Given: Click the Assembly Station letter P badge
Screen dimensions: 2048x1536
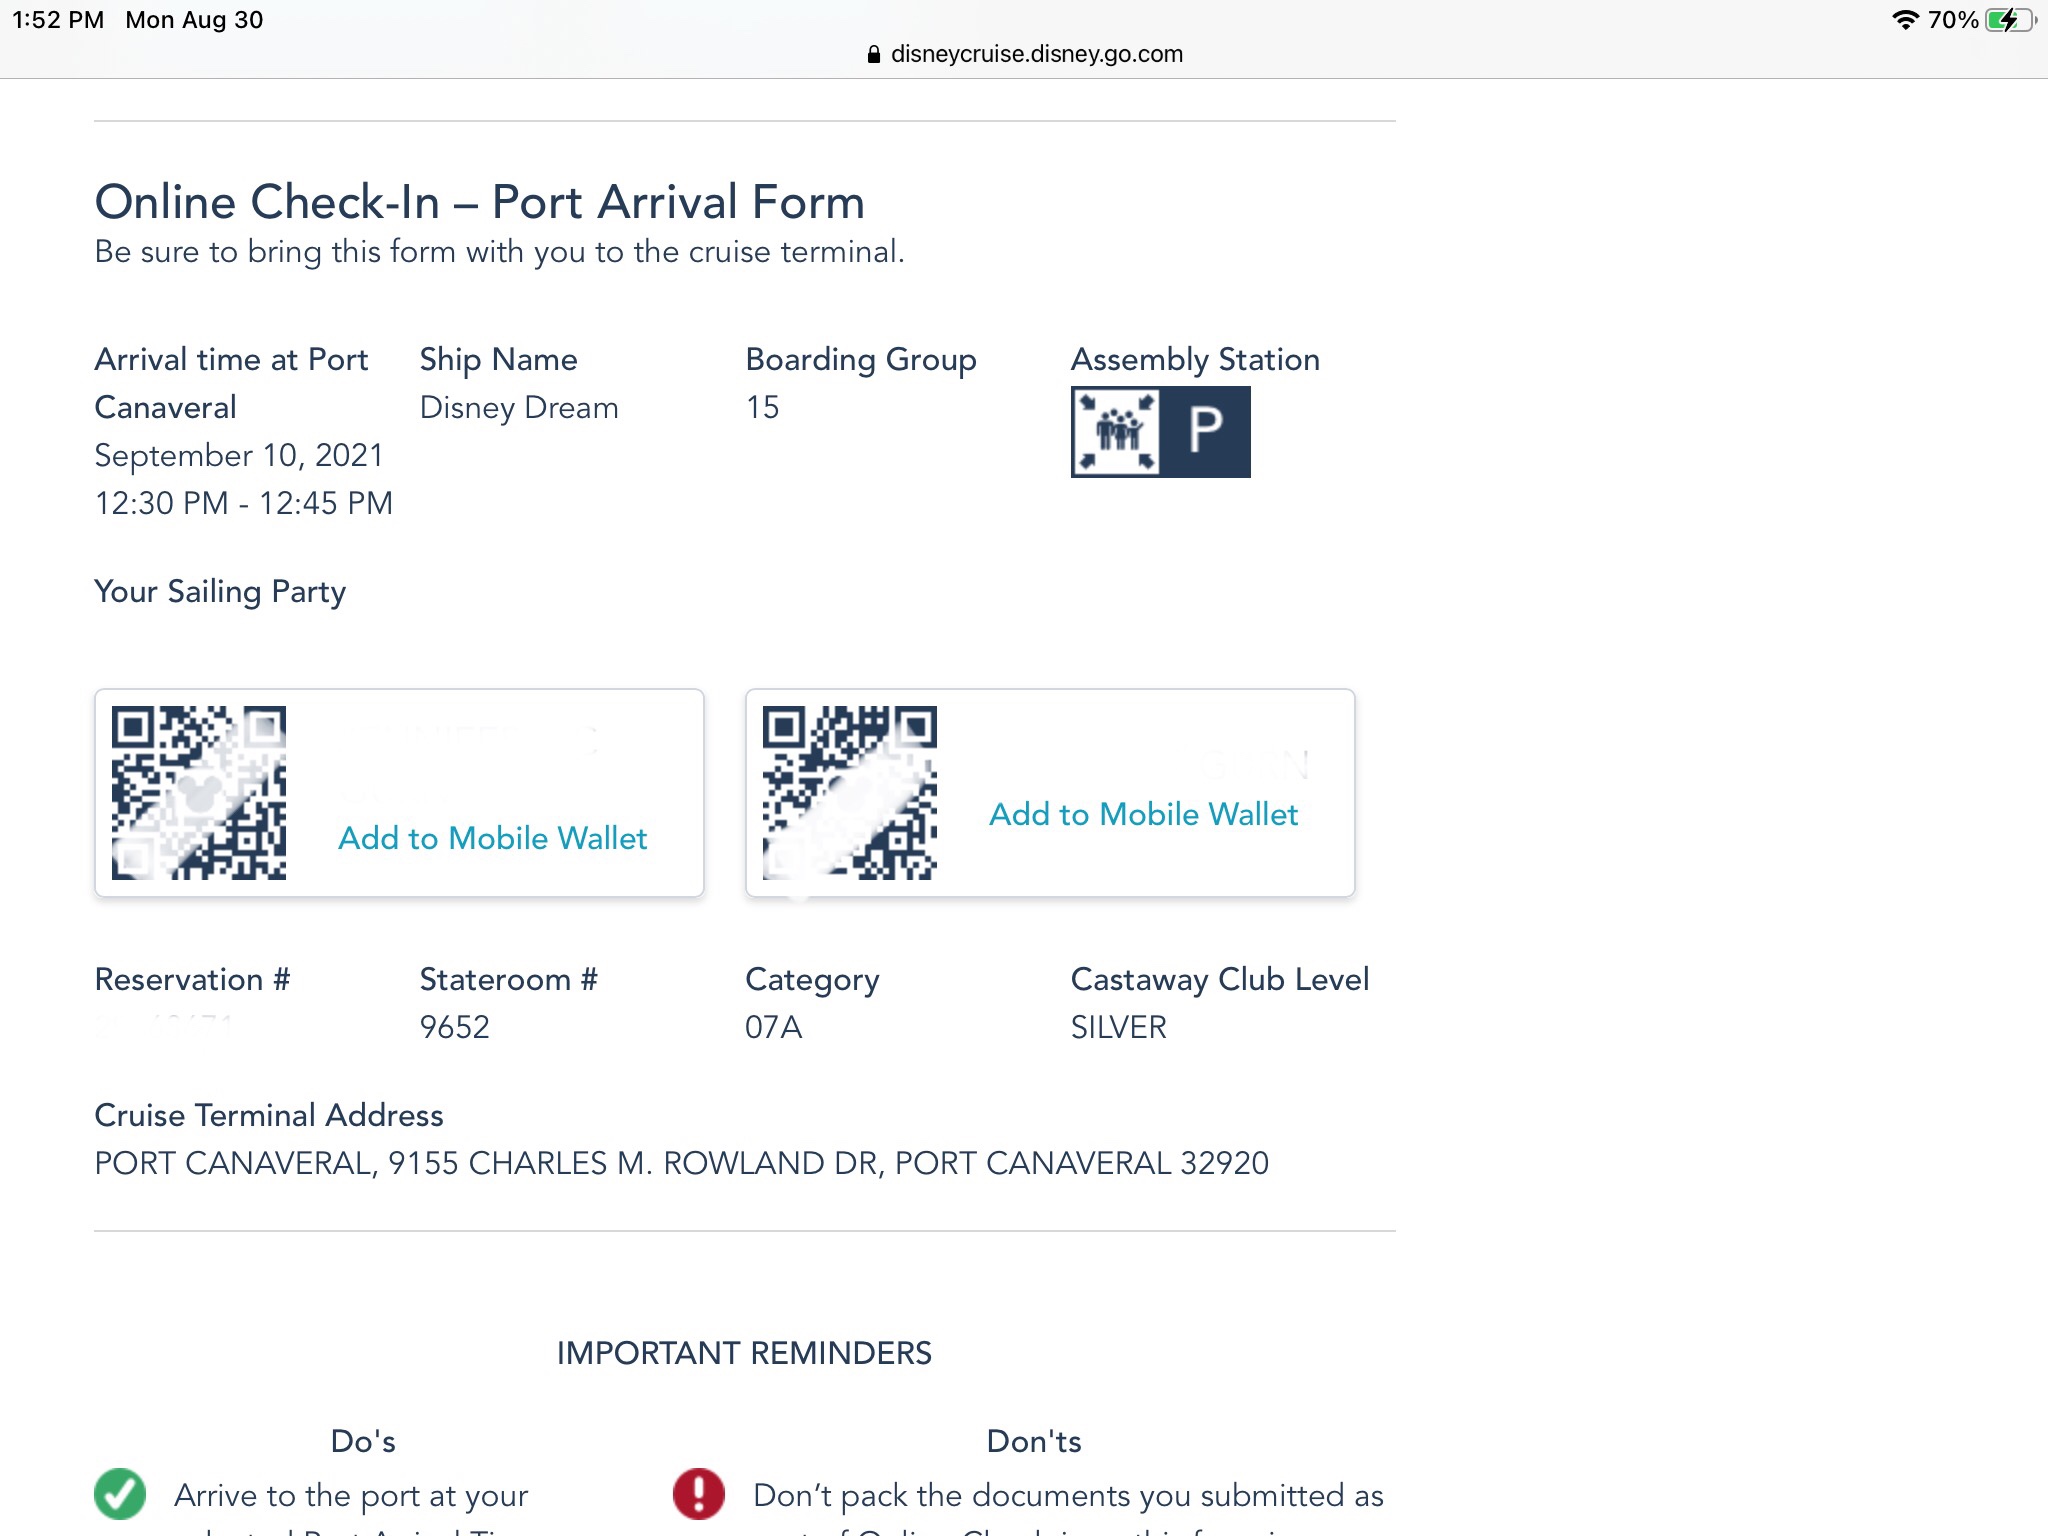Looking at the screenshot, I should pyautogui.click(x=1205, y=432).
